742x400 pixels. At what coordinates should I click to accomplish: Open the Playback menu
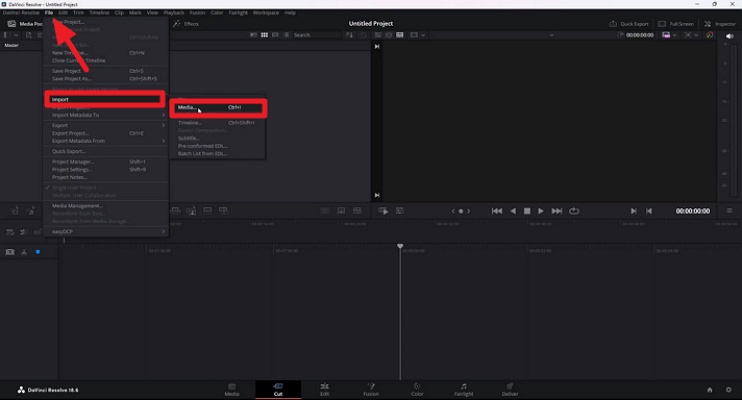pos(174,13)
